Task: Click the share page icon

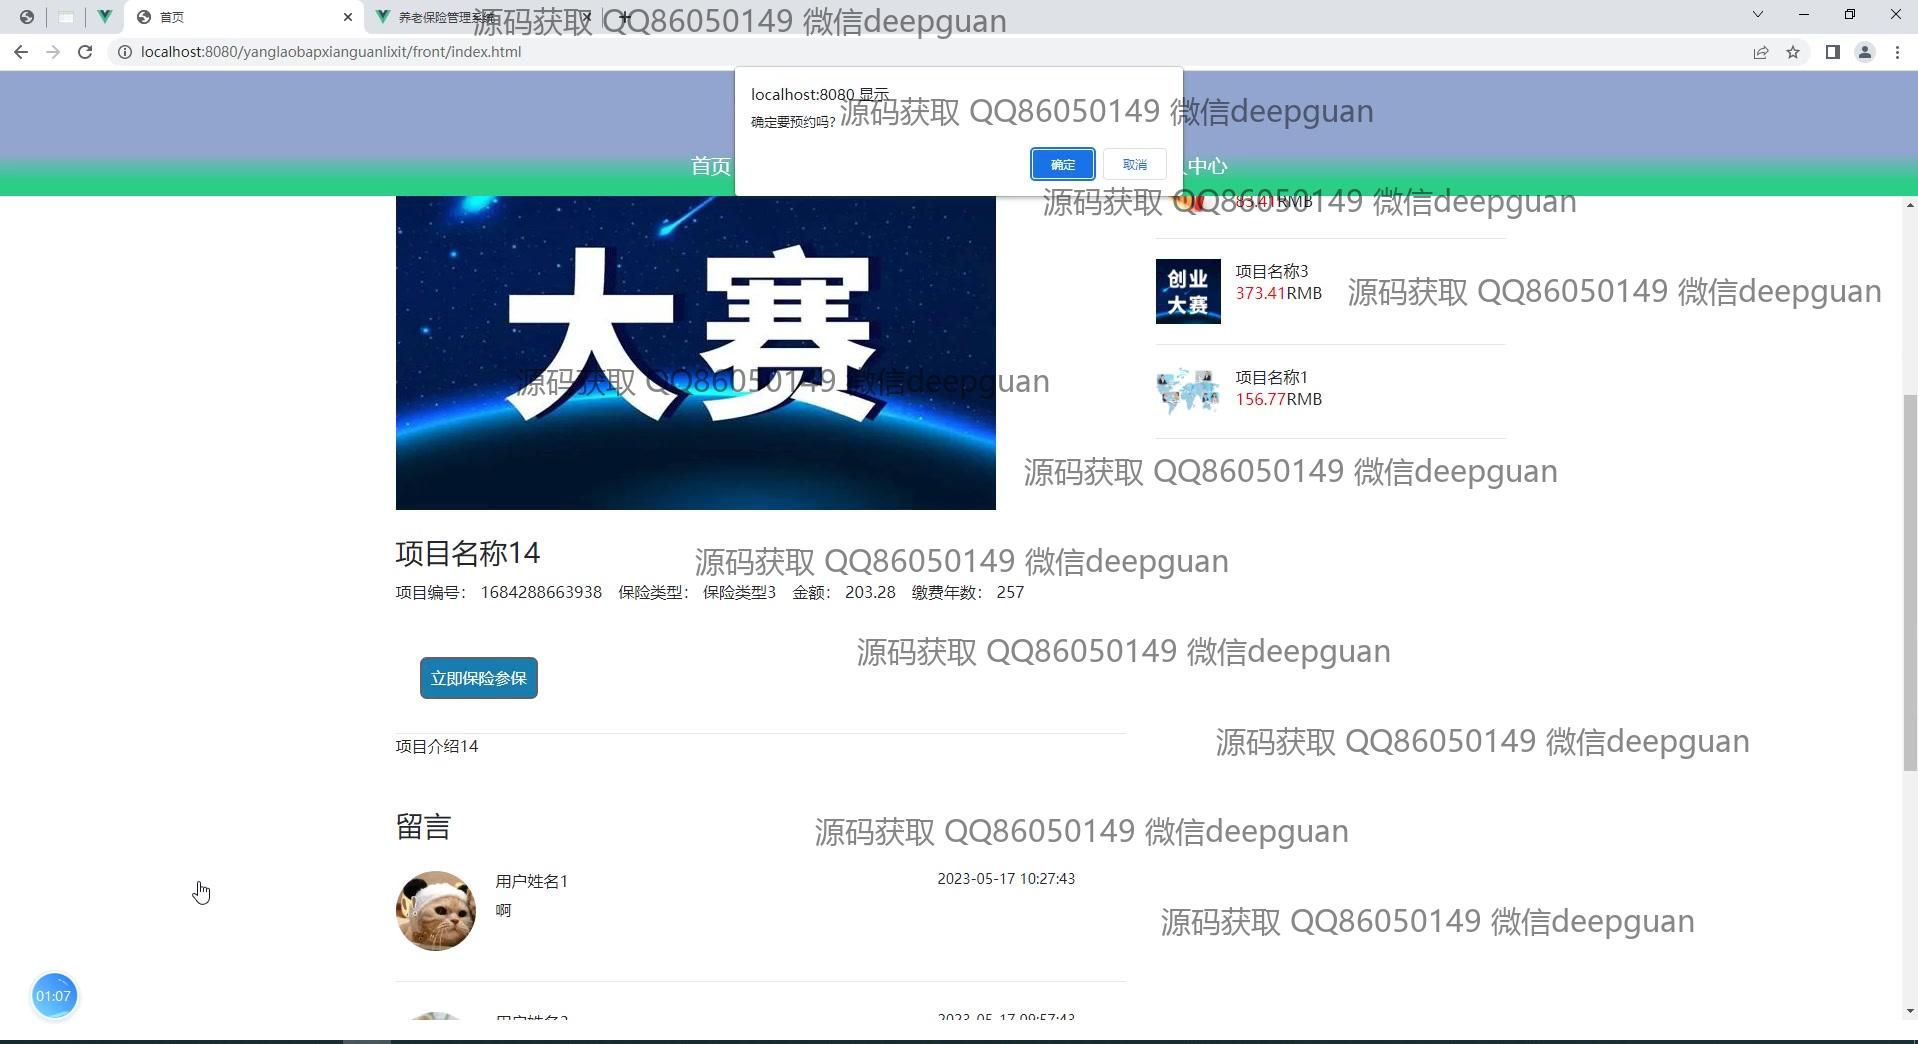Action: coord(1761,52)
